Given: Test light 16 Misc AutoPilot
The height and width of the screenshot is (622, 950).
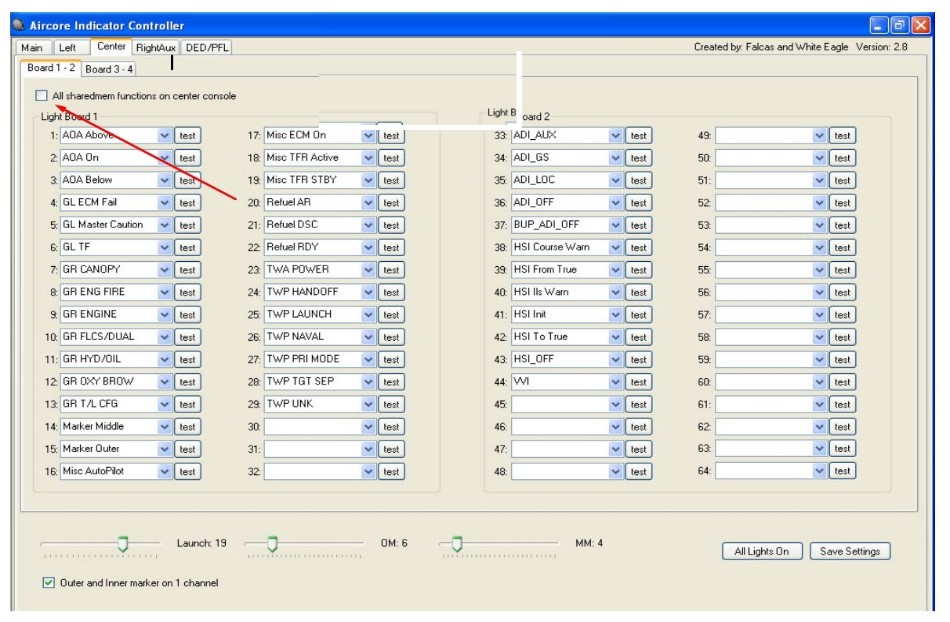Looking at the screenshot, I should tap(187, 472).
